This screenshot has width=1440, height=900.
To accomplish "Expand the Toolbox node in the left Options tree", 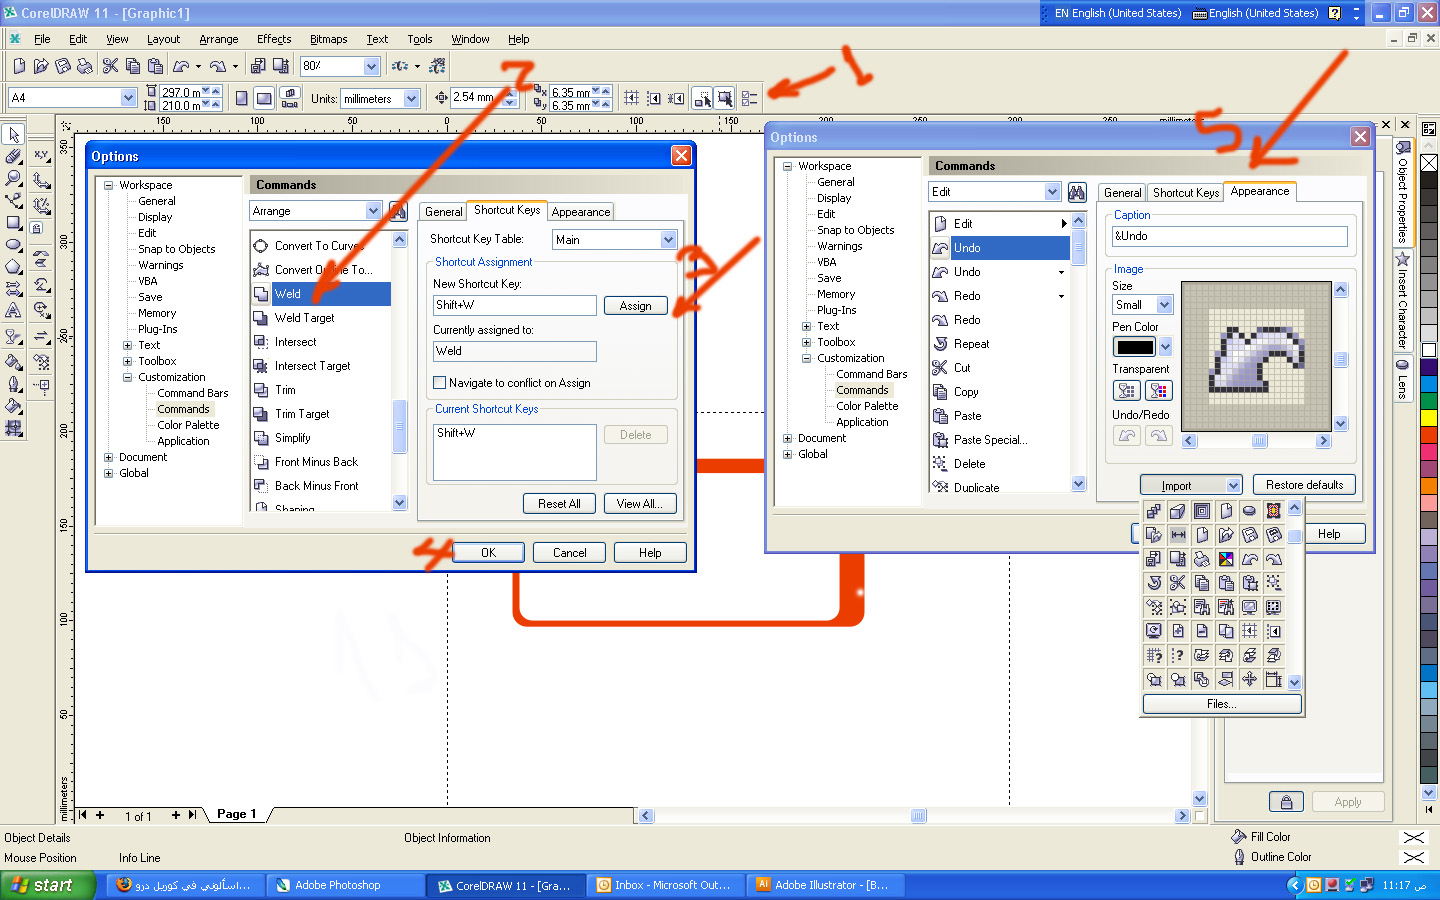I will (x=127, y=361).
